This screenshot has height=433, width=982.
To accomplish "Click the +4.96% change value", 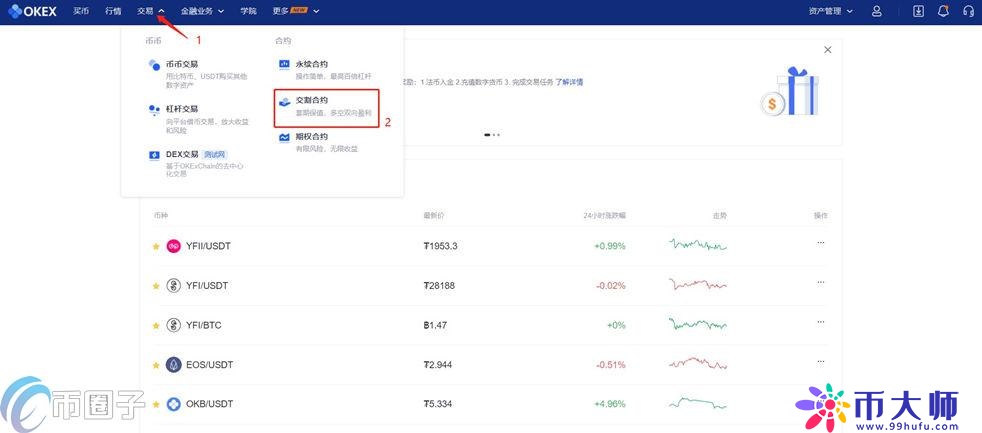I will click(610, 404).
